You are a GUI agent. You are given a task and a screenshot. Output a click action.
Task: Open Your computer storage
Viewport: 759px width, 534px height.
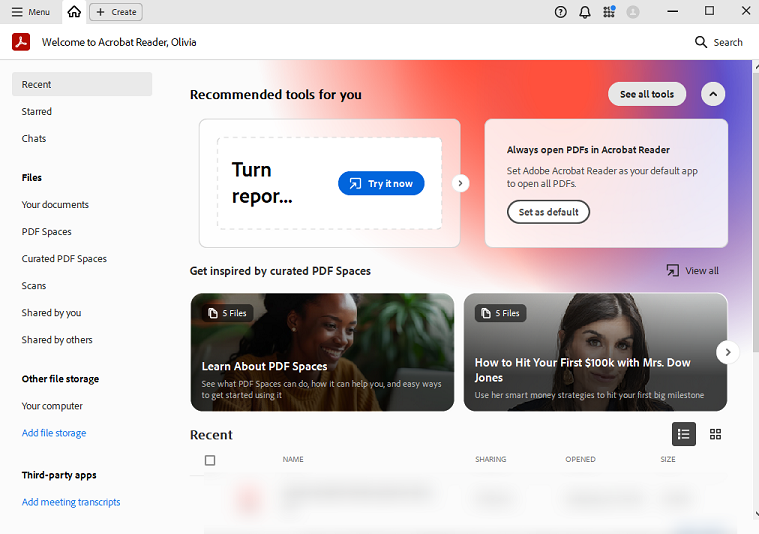(x=52, y=406)
